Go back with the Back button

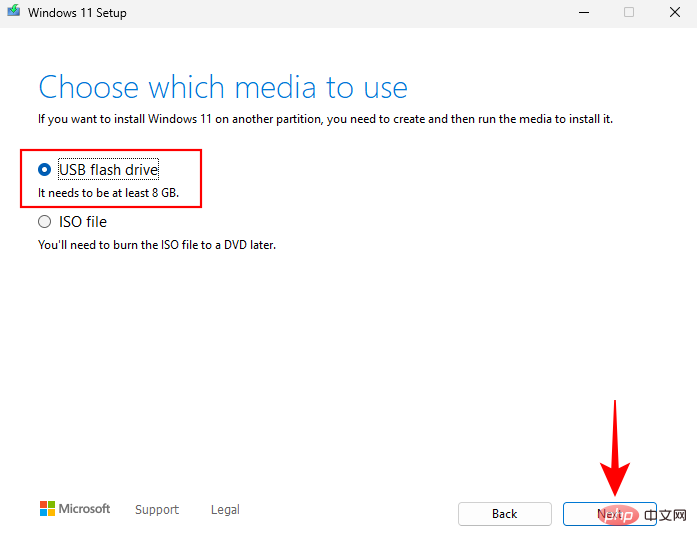click(x=505, y=514)
